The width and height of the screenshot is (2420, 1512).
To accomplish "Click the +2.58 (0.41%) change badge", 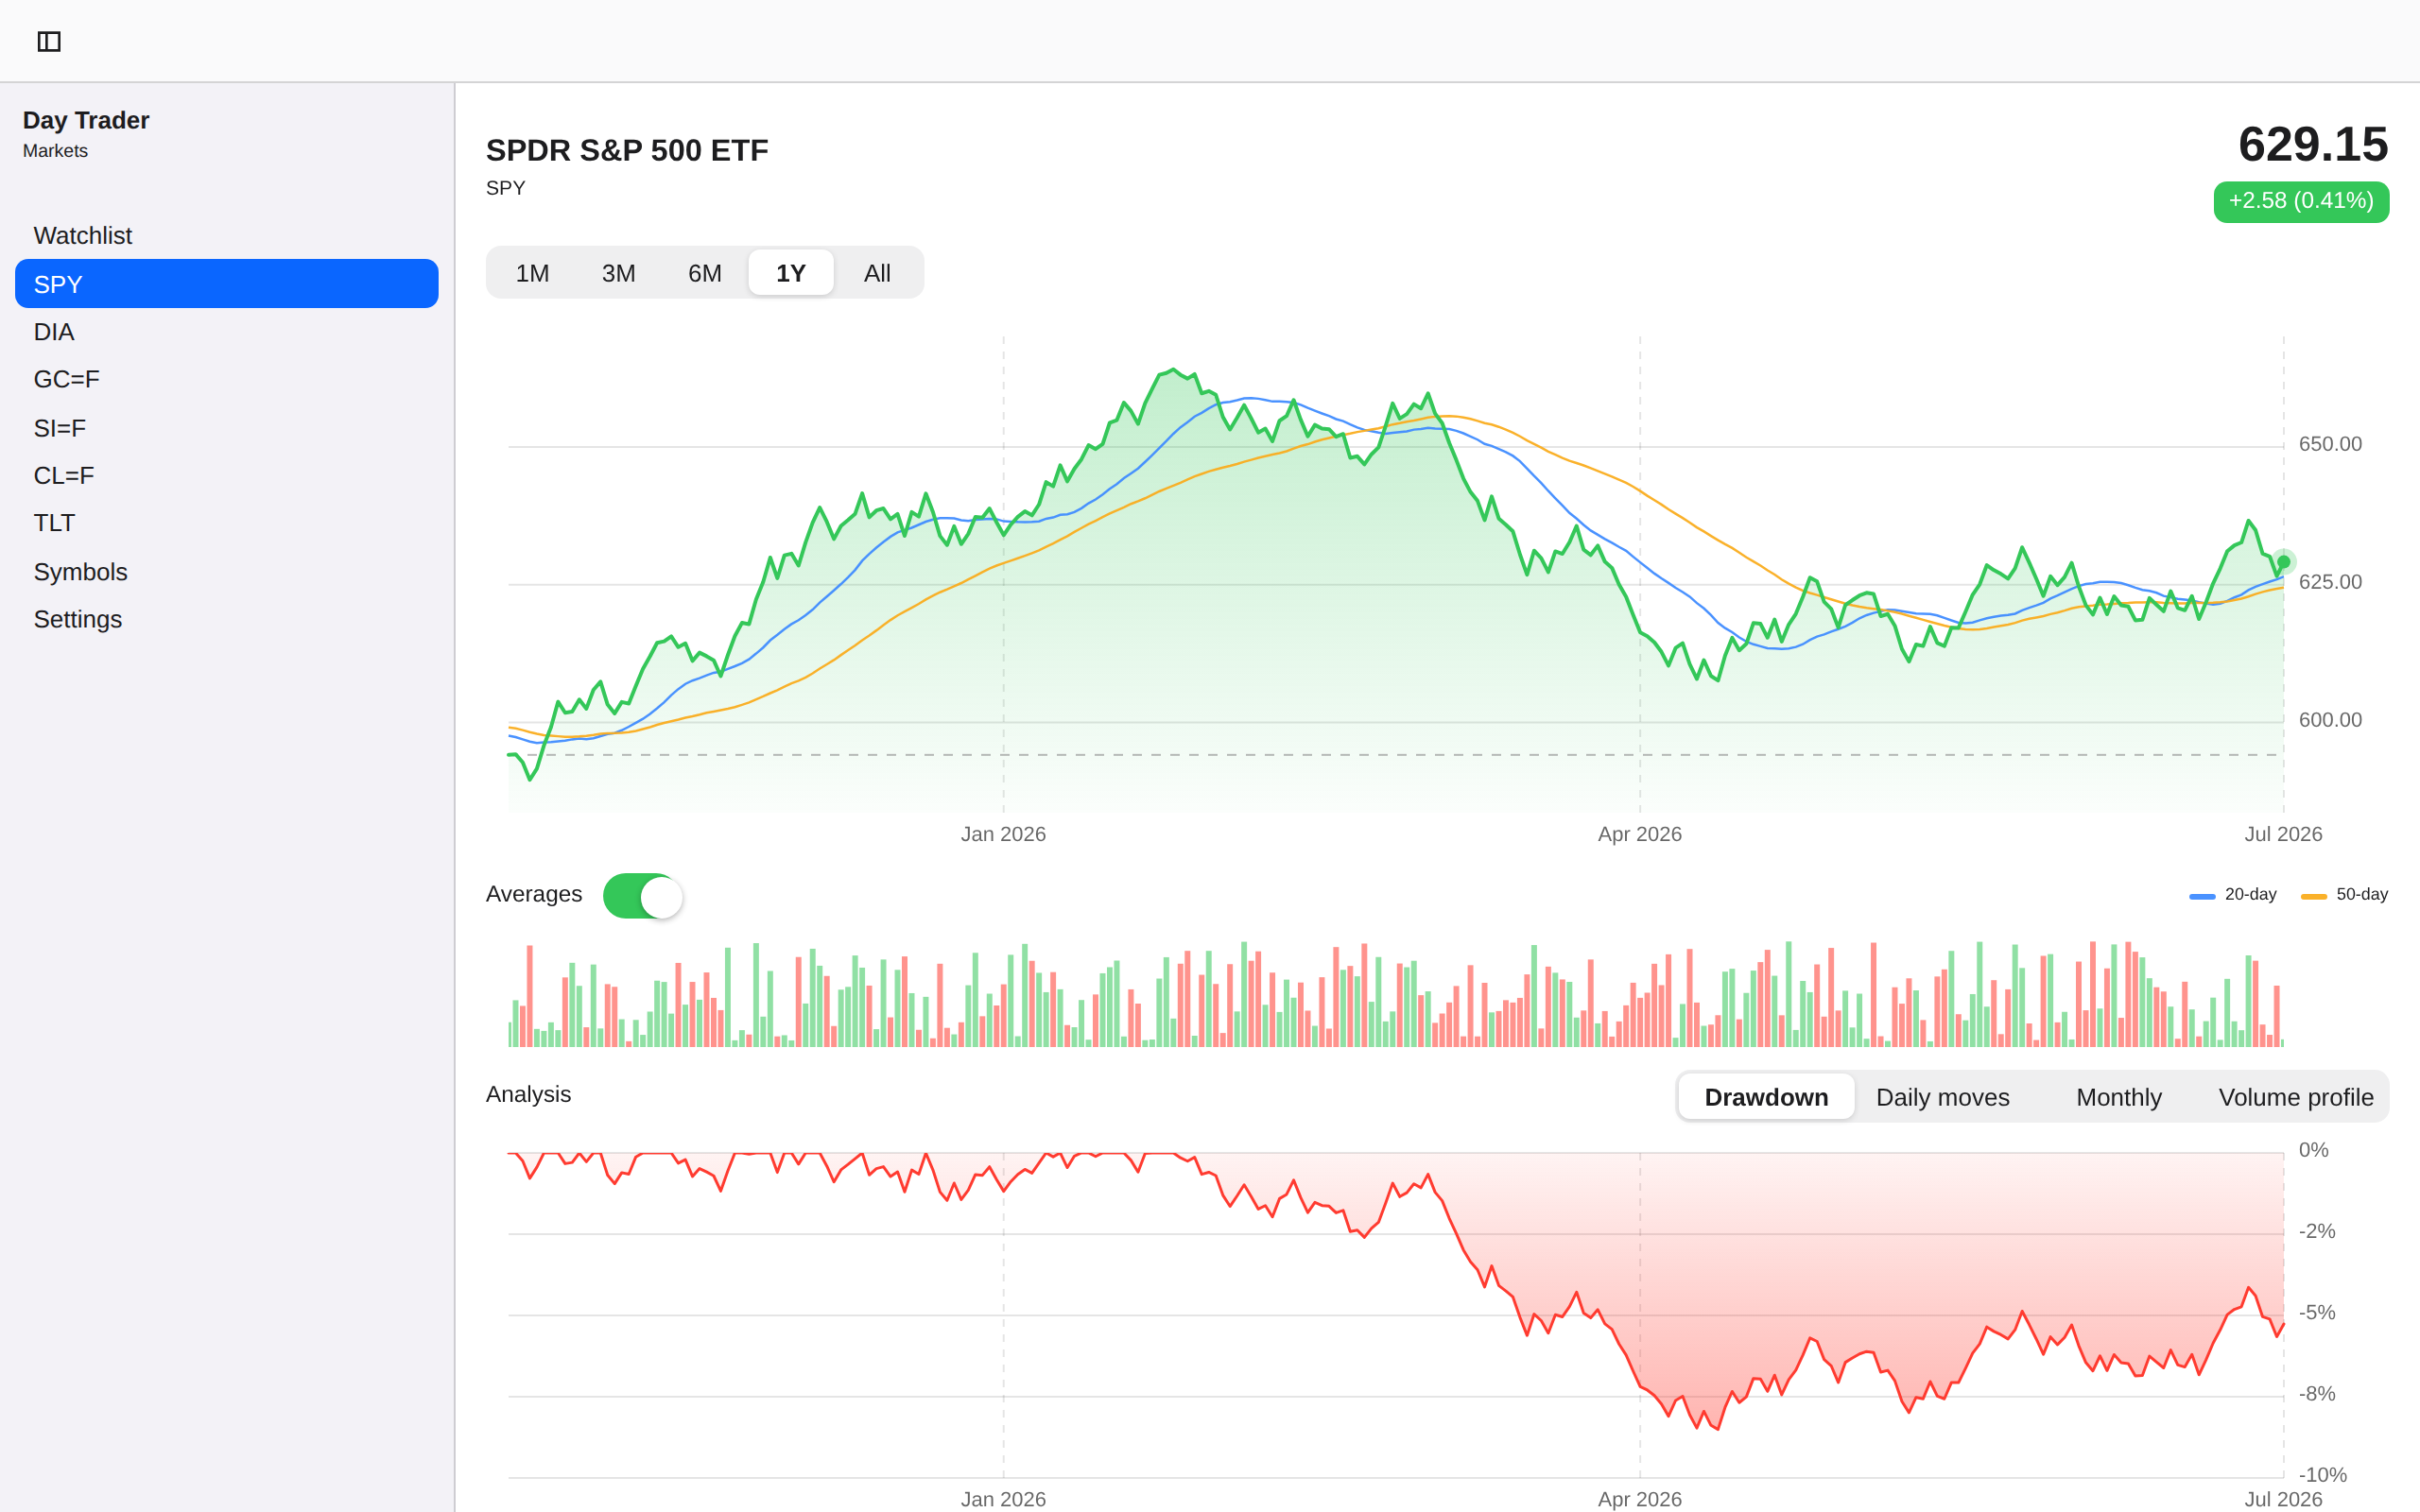I will pyautogui.click(x=2301, y=201).
